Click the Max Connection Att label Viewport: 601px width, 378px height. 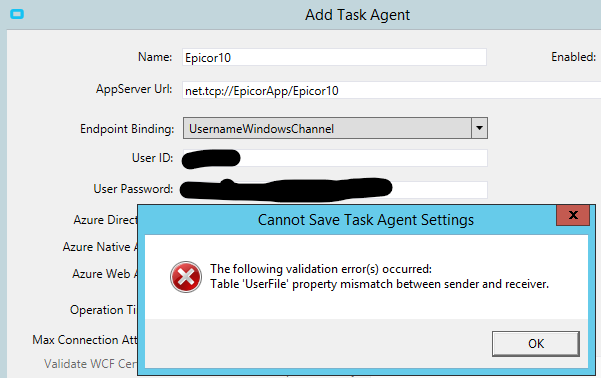click(85, 340)
